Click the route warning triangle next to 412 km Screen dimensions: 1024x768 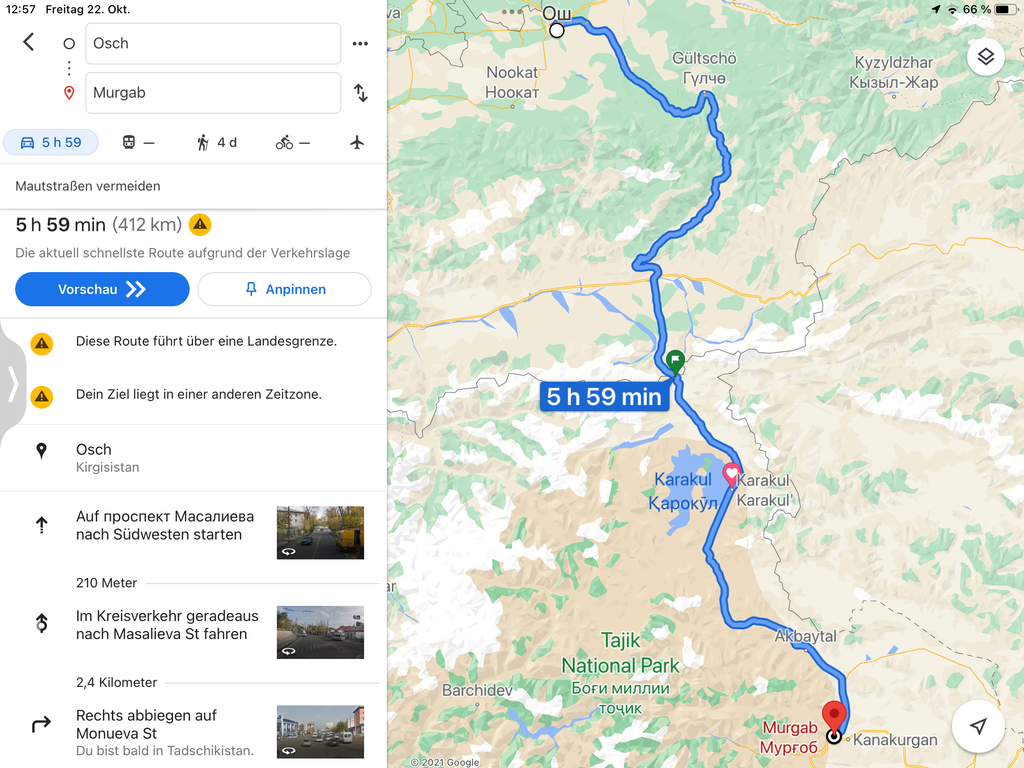coord(200,225)
